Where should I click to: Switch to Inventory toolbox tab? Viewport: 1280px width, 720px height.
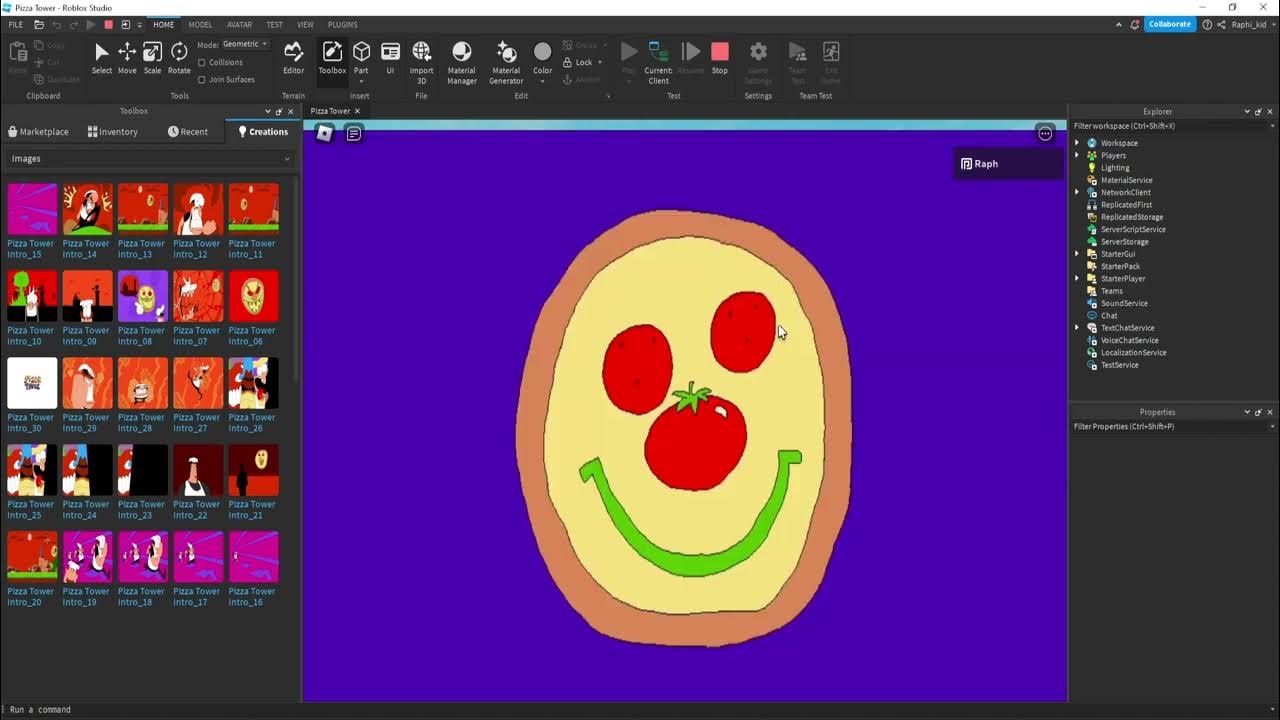tap(113, 132)
